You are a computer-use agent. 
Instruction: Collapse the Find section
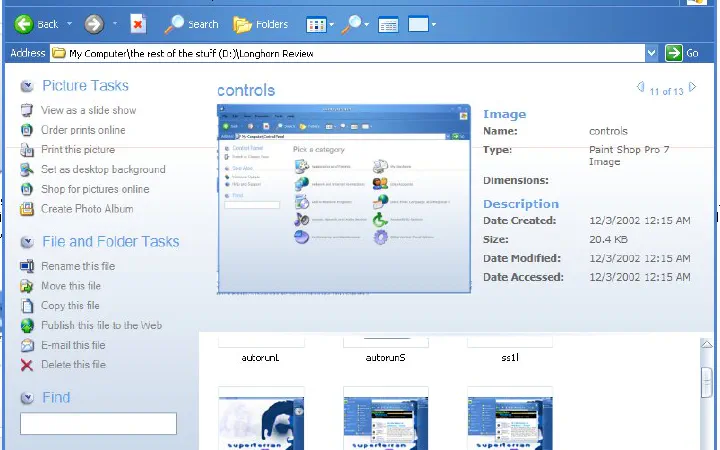(x=27, y=398)
